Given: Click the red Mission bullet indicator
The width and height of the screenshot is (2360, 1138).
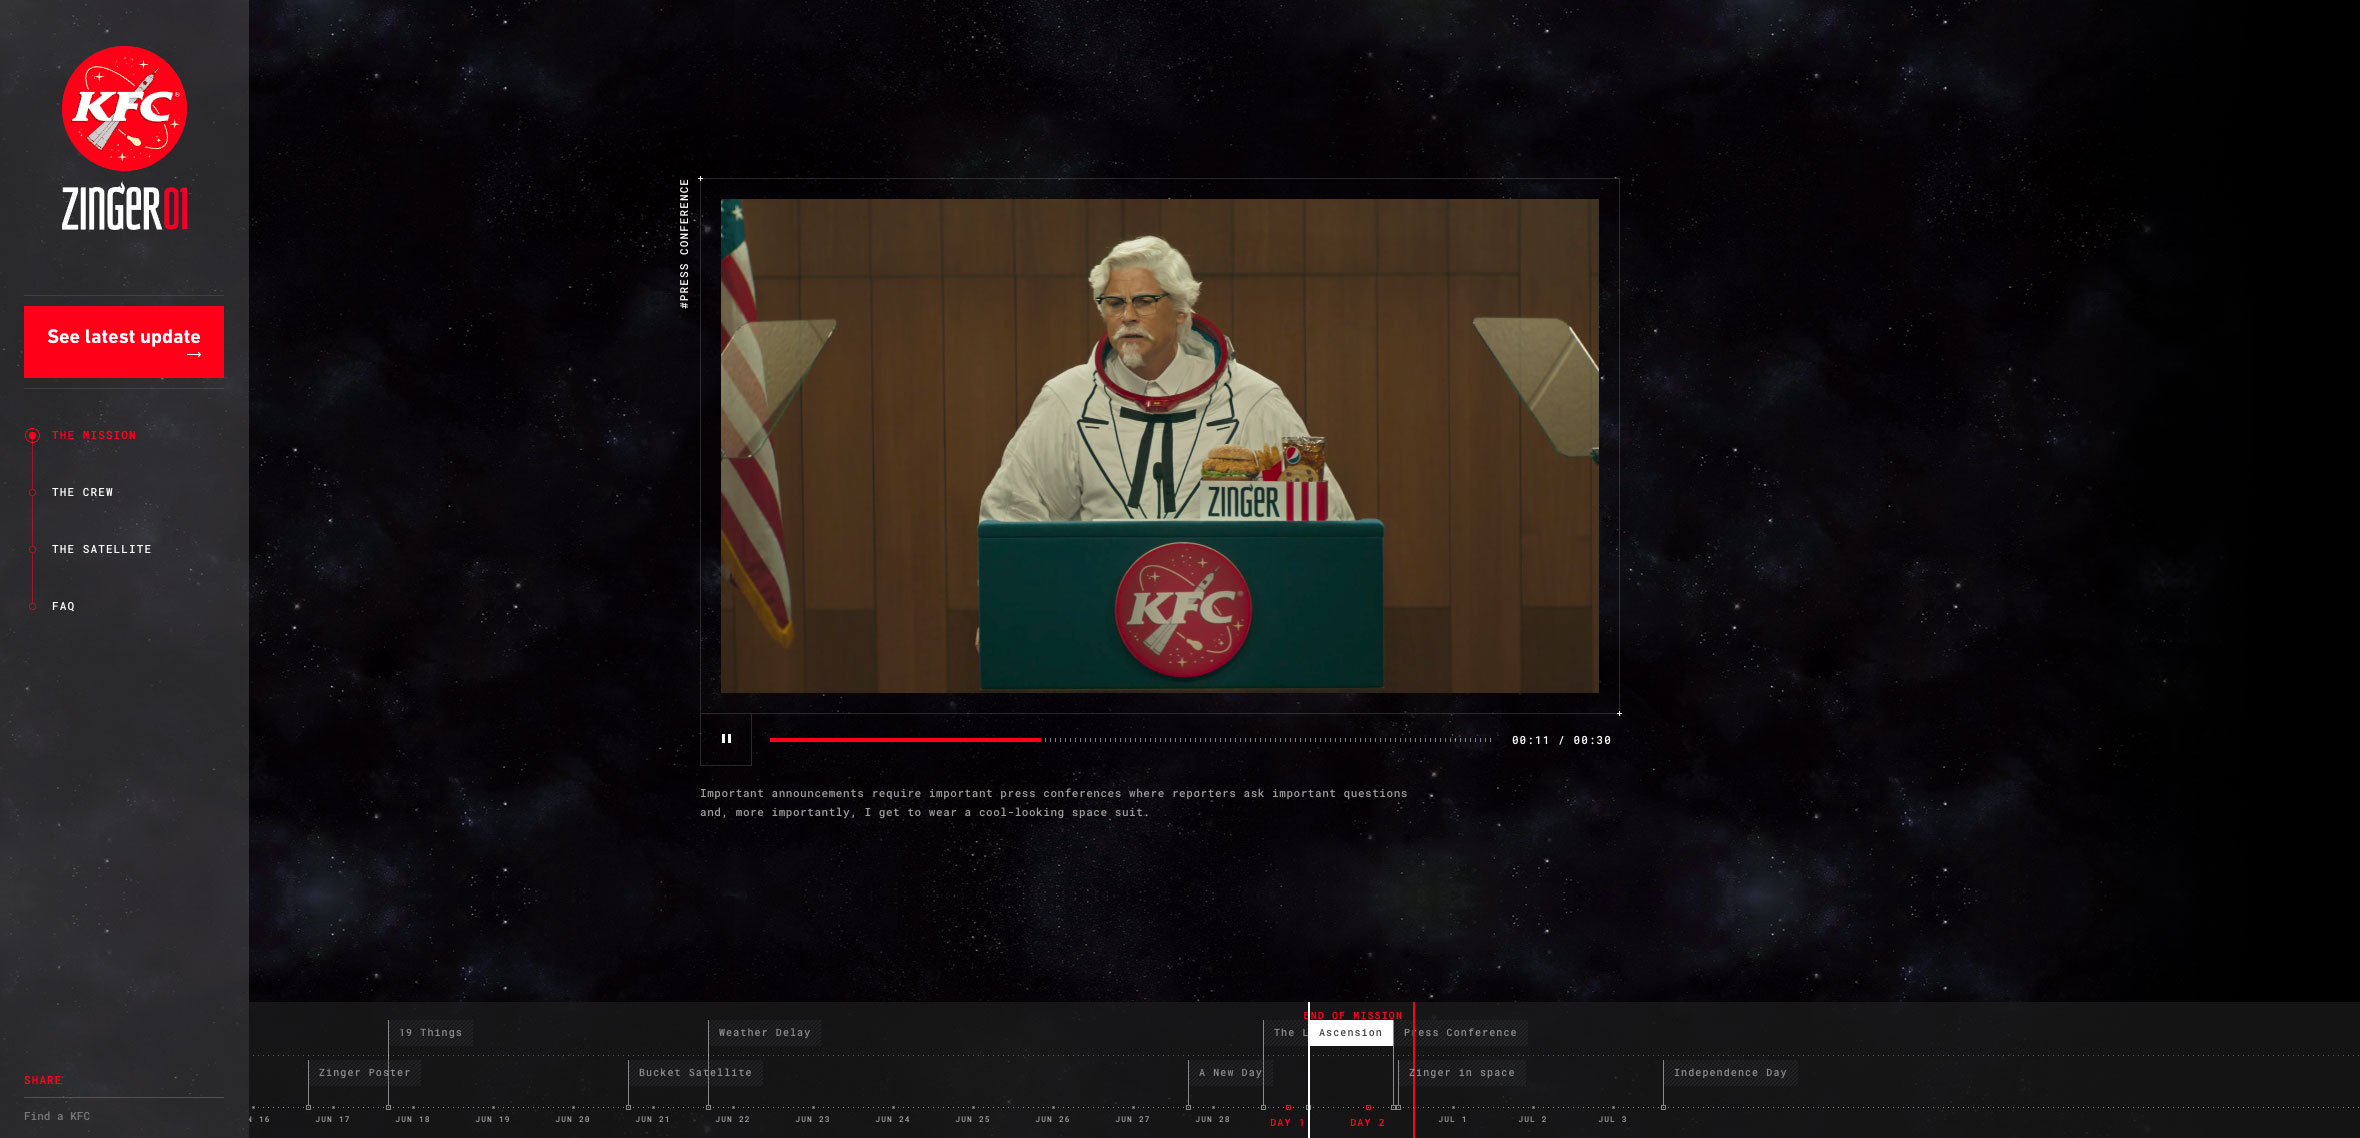Looking at the screenshot, I should (33, 436).
